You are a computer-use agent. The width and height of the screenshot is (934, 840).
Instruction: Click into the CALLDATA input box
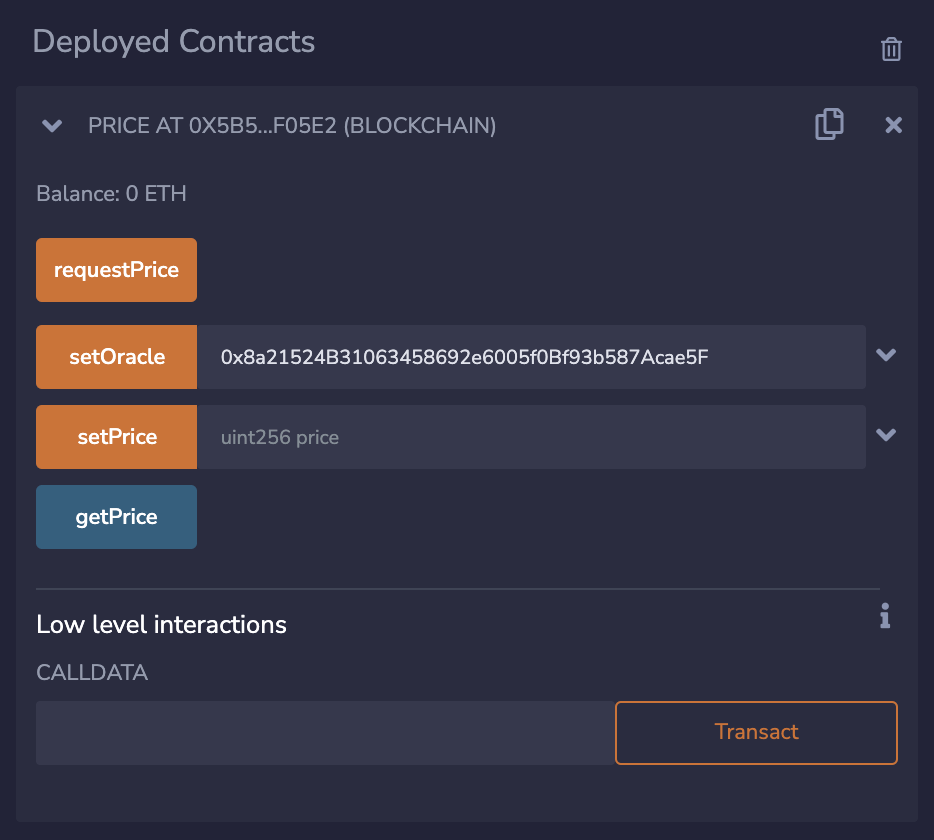tap(325, 732)
